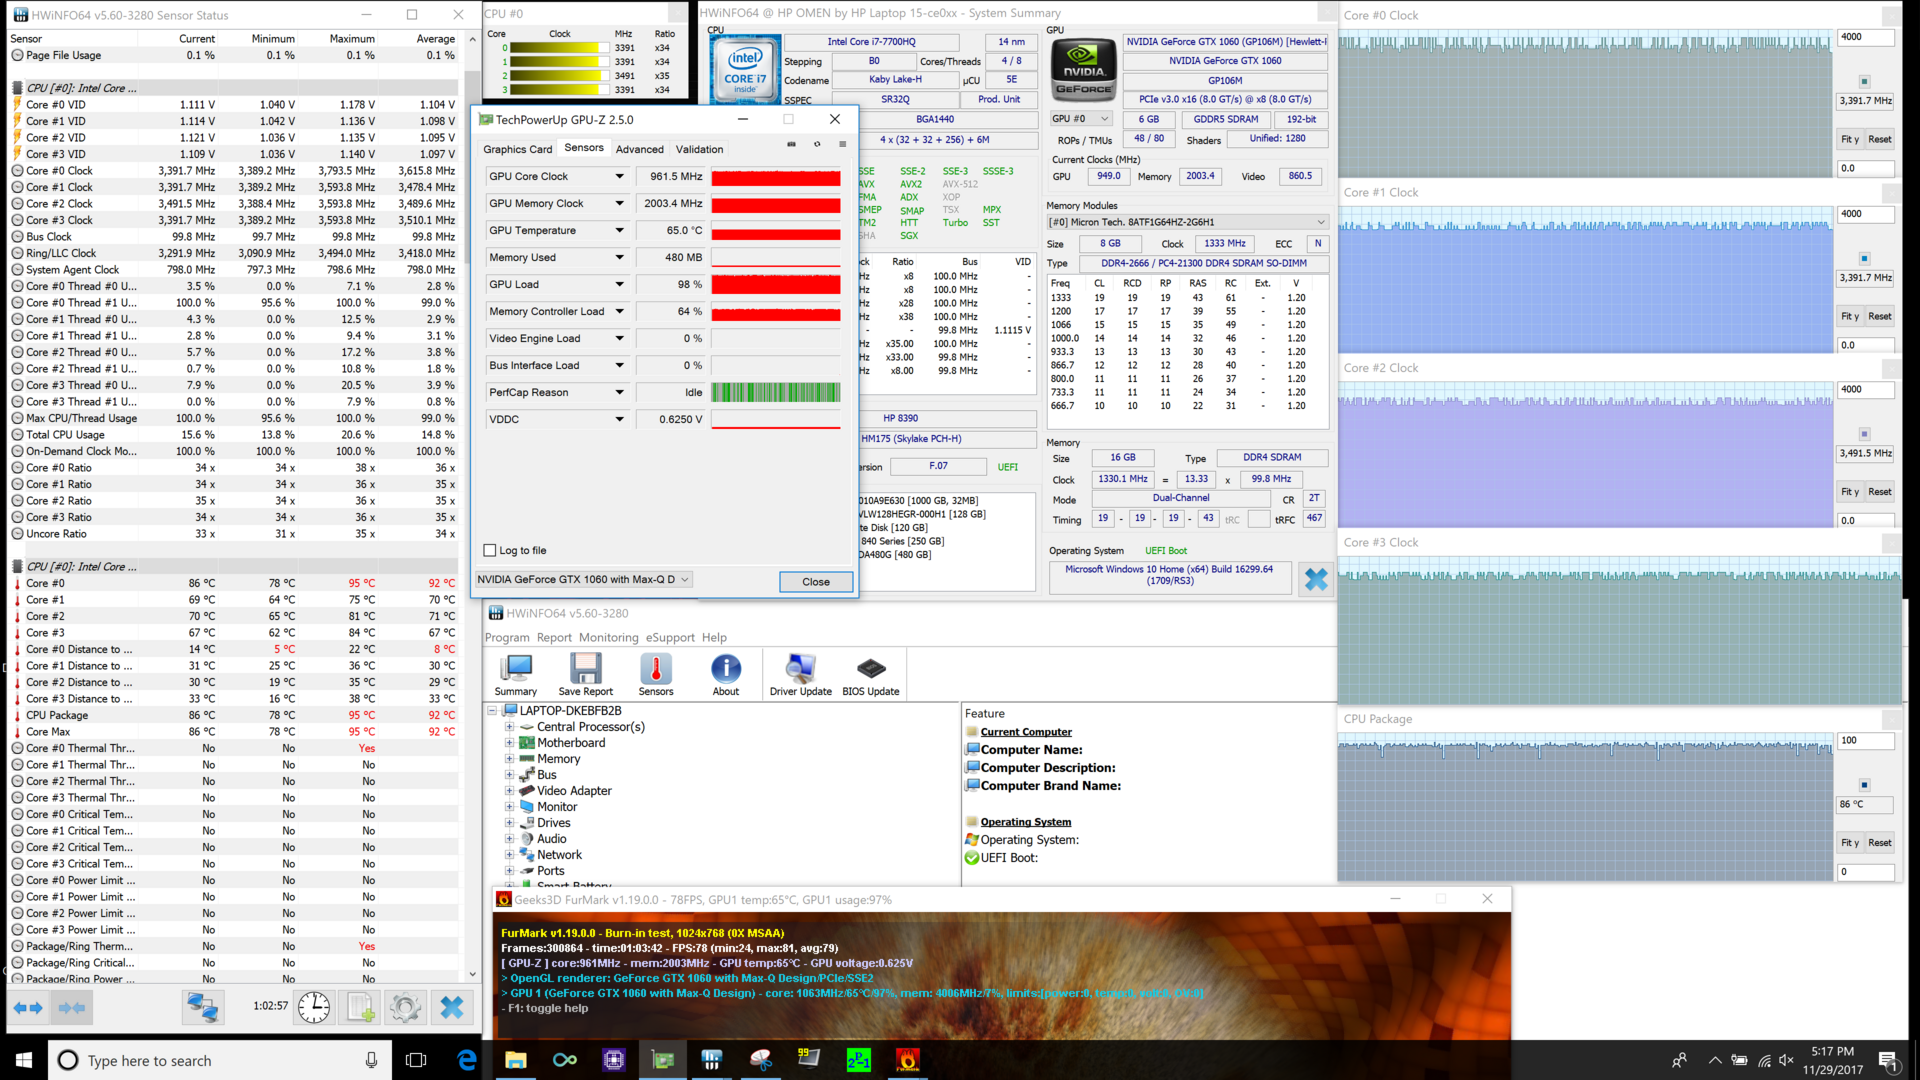This screenshot has height=1080, width=1920.
Task: Click the blue X icon to close Sensor Status
Action: point(452,1007)
